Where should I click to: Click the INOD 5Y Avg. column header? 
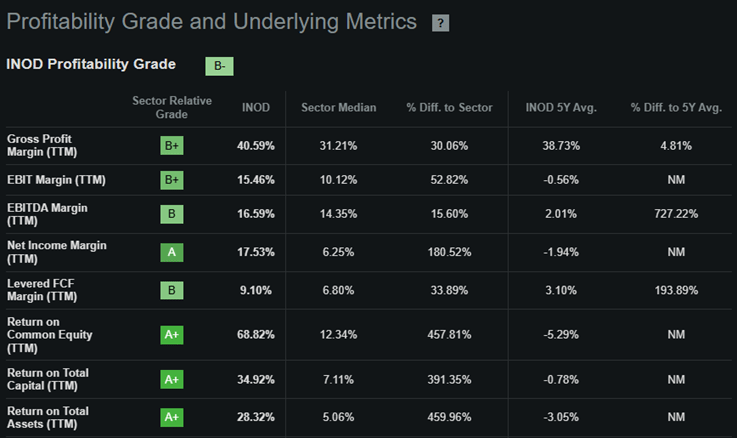click(x=560, y=108)
